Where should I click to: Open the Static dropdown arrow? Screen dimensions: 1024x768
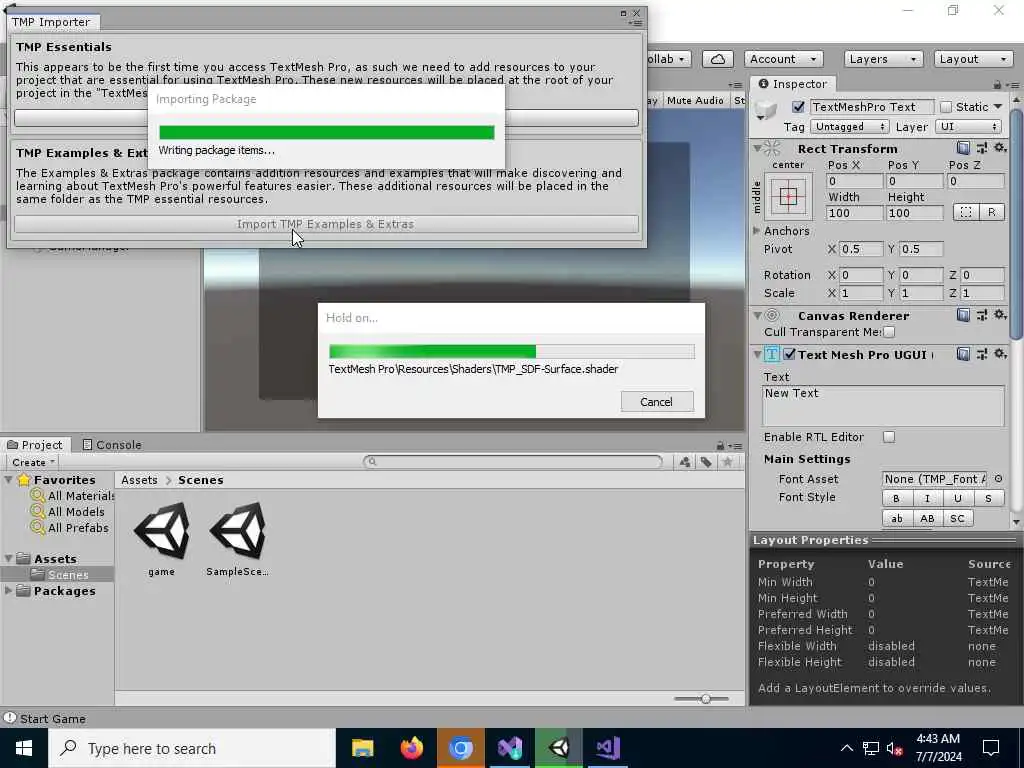click(997, 106)
